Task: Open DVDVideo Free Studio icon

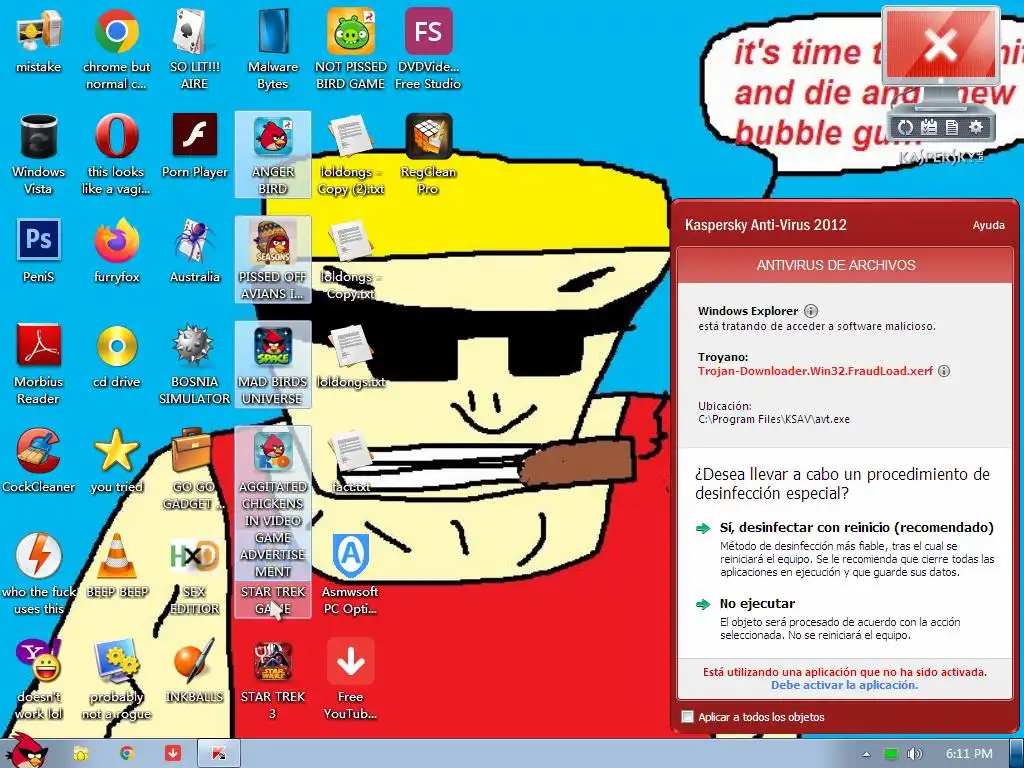Action: click(x=428, y=50)
